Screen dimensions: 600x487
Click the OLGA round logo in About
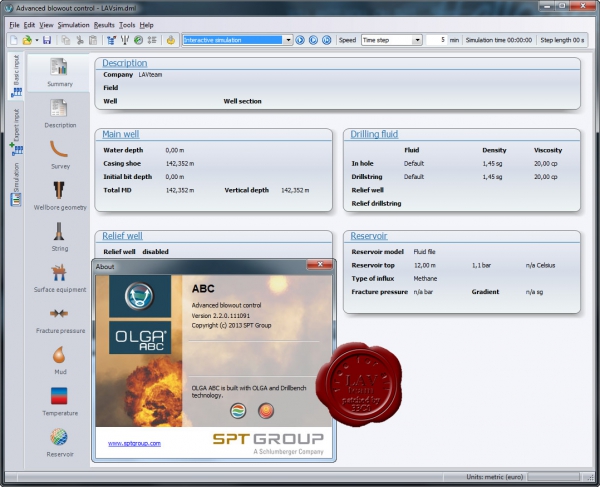[238, 411]
